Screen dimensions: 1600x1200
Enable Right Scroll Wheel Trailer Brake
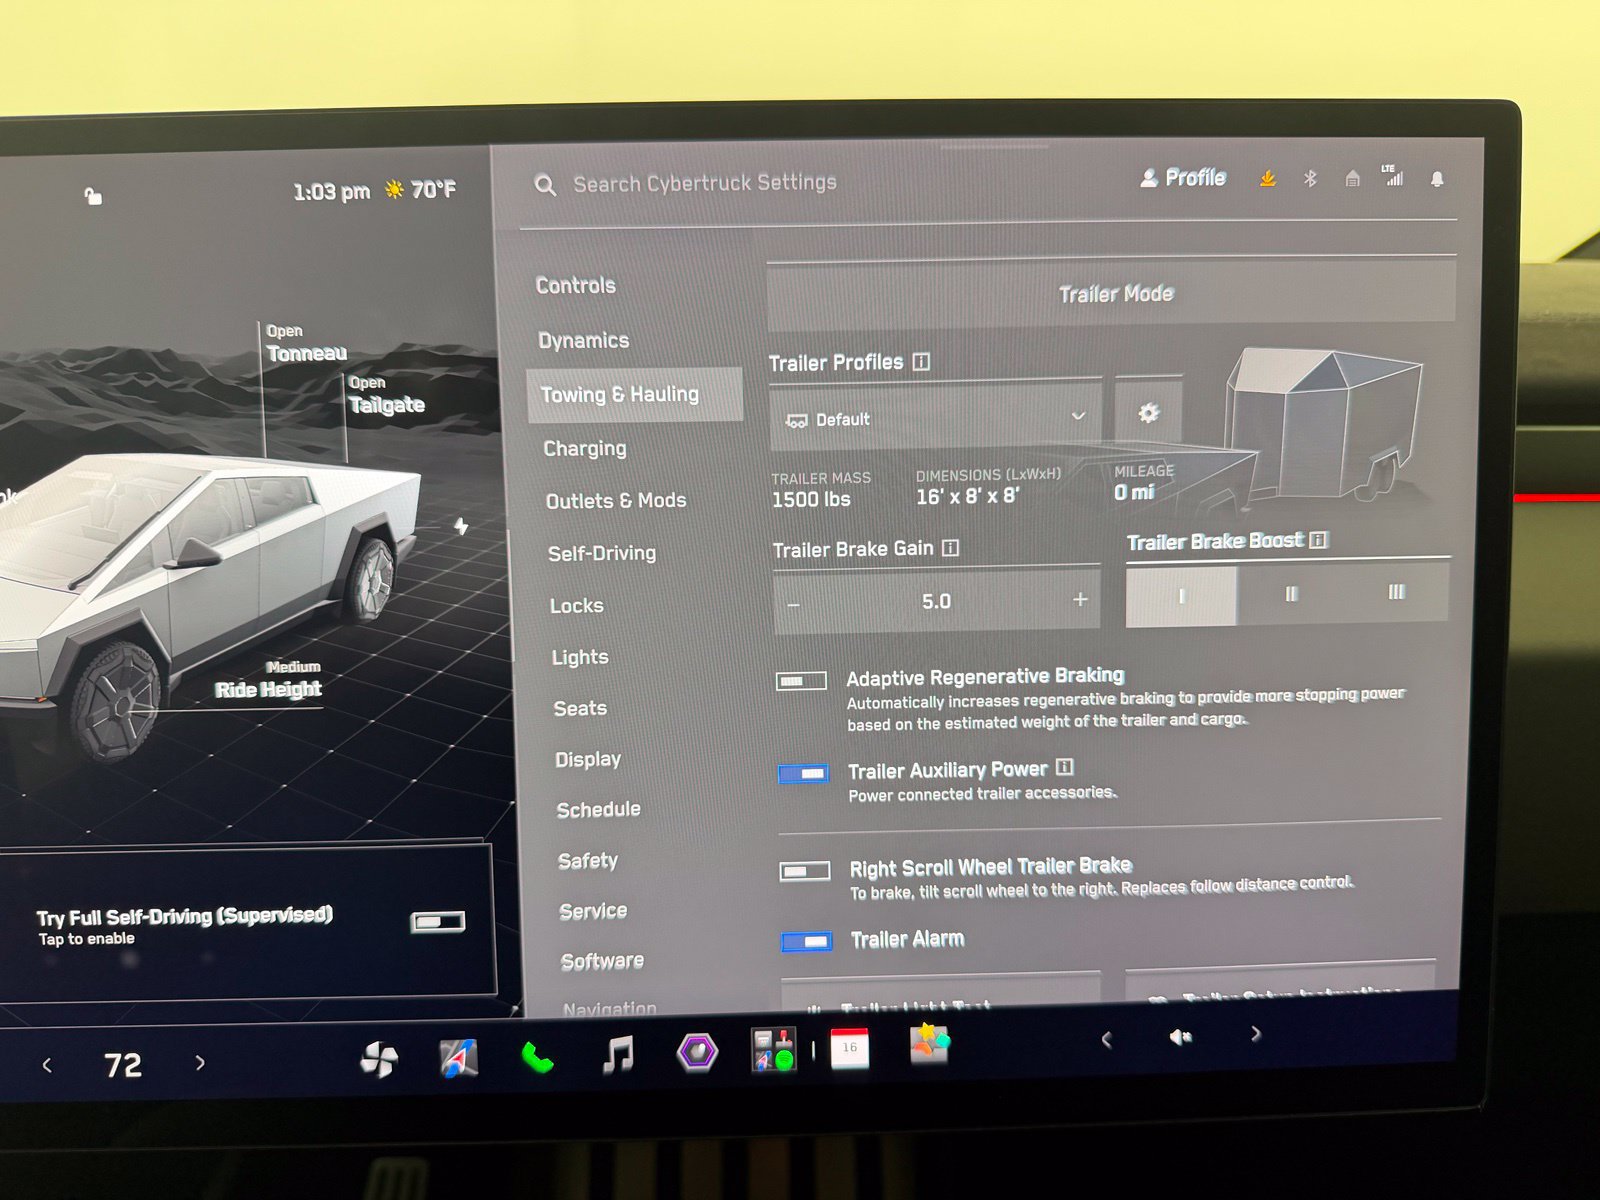coord(805,871)
